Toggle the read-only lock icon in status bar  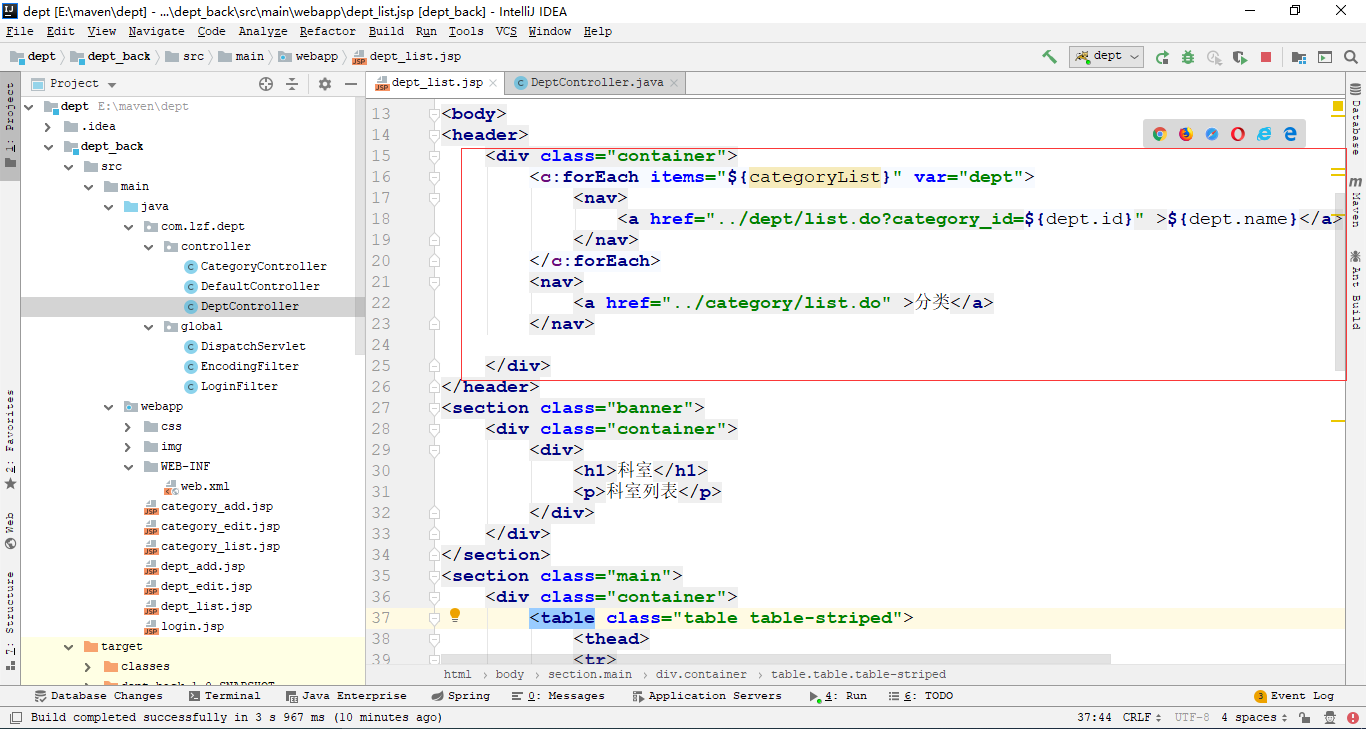1304,717
